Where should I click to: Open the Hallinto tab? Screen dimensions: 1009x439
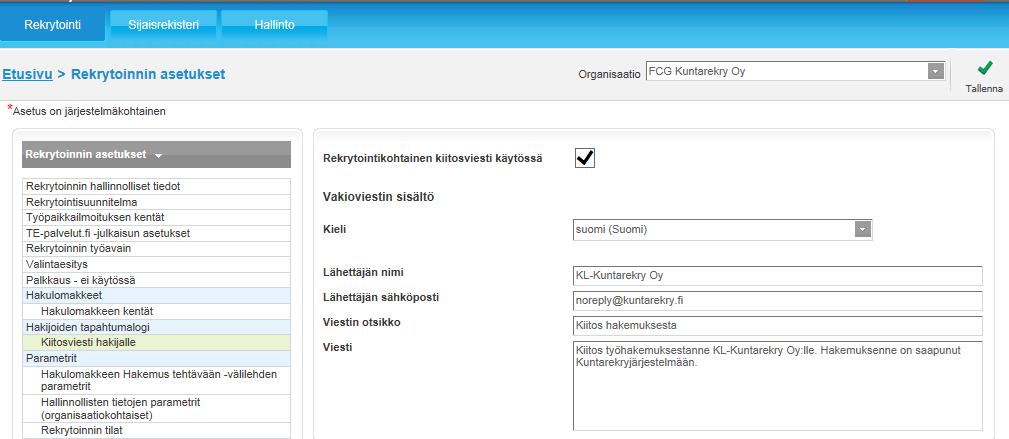[x=274, y=25]
